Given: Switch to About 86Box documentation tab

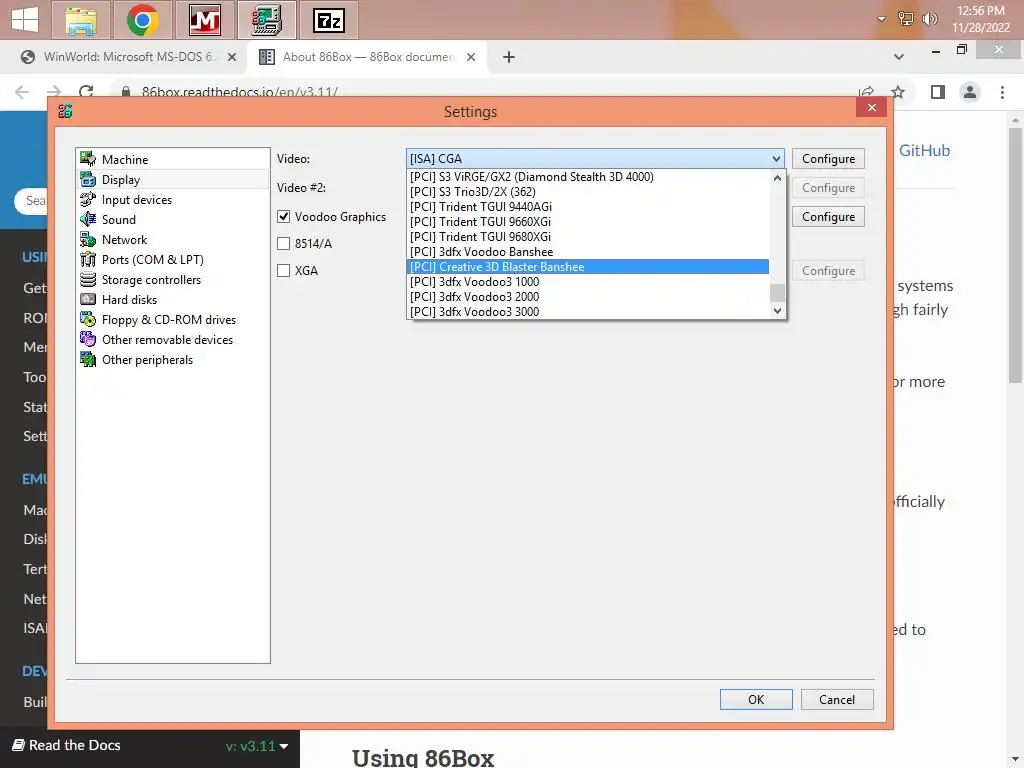Looking at the screenshot, I should coord(368,57).
